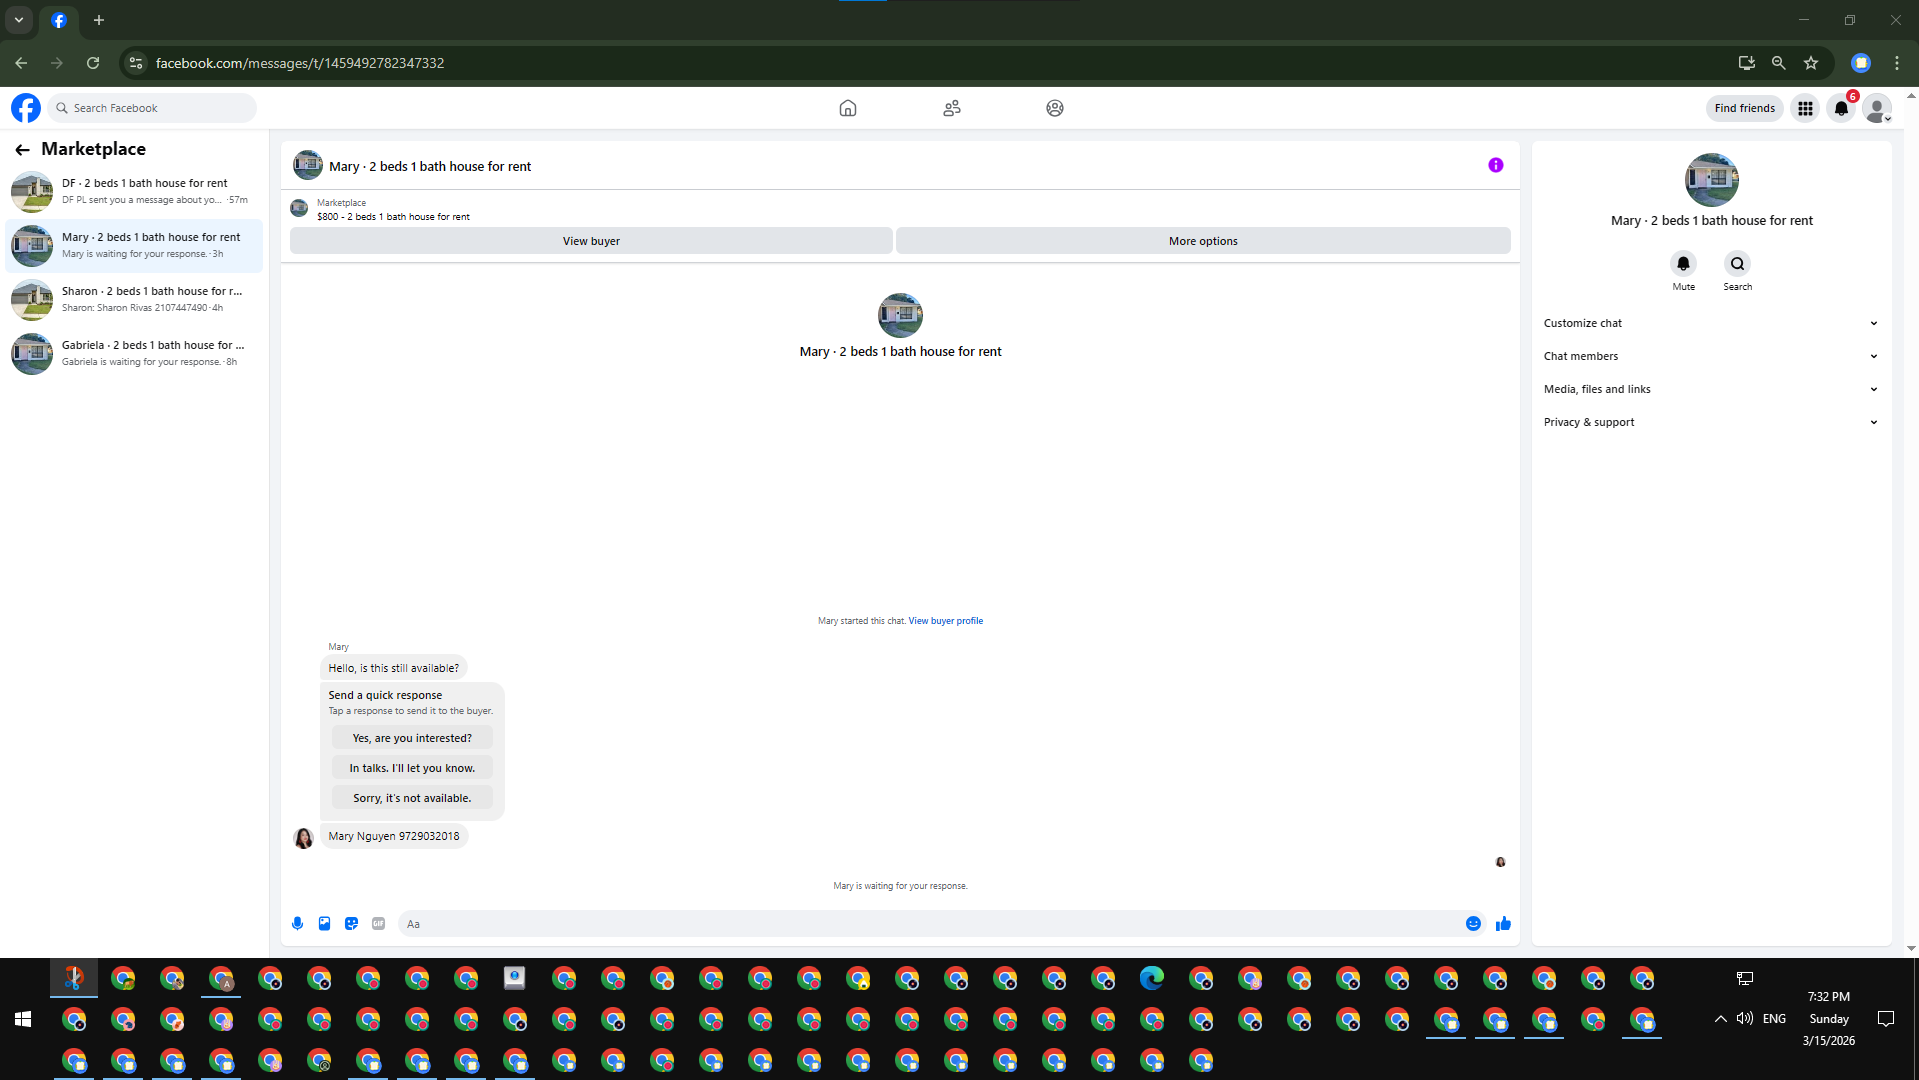Send quick reply 'In talks. I'll let you know.'
The height and width of the screenshot is (1080, 1919).
[412, 768]
